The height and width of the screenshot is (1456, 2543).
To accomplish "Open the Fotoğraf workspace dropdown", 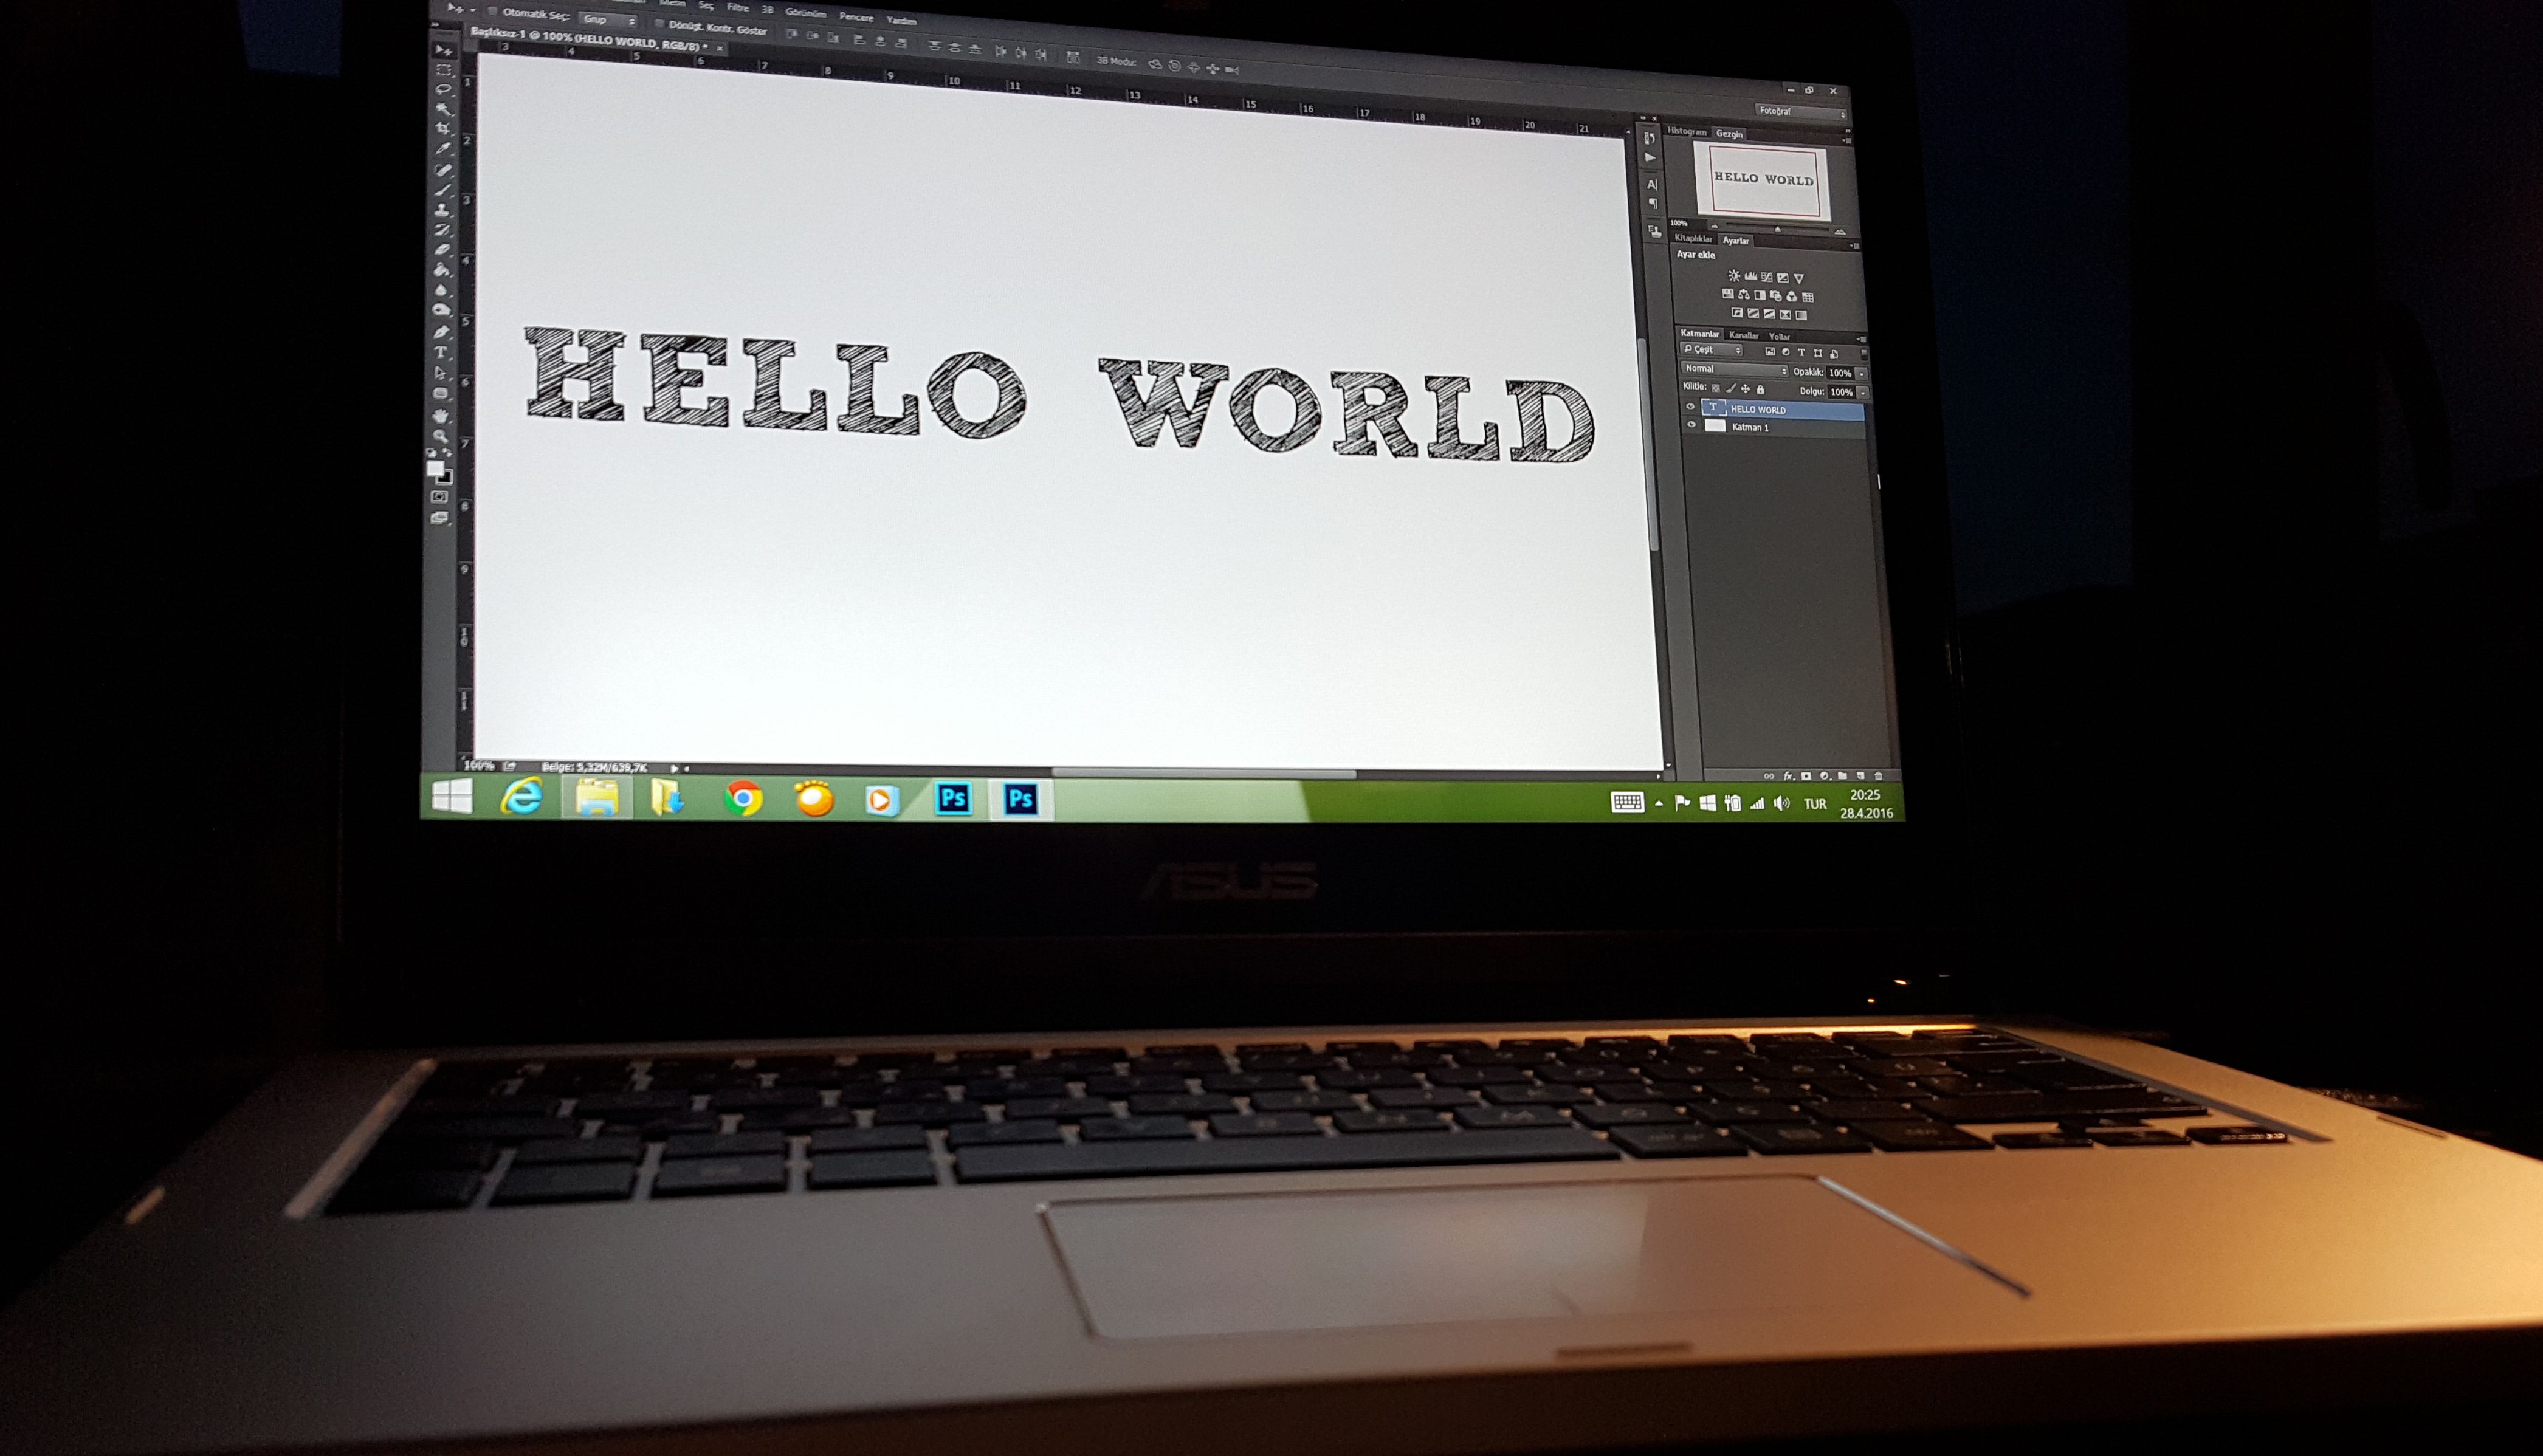I will click(x=1802, y=112).
